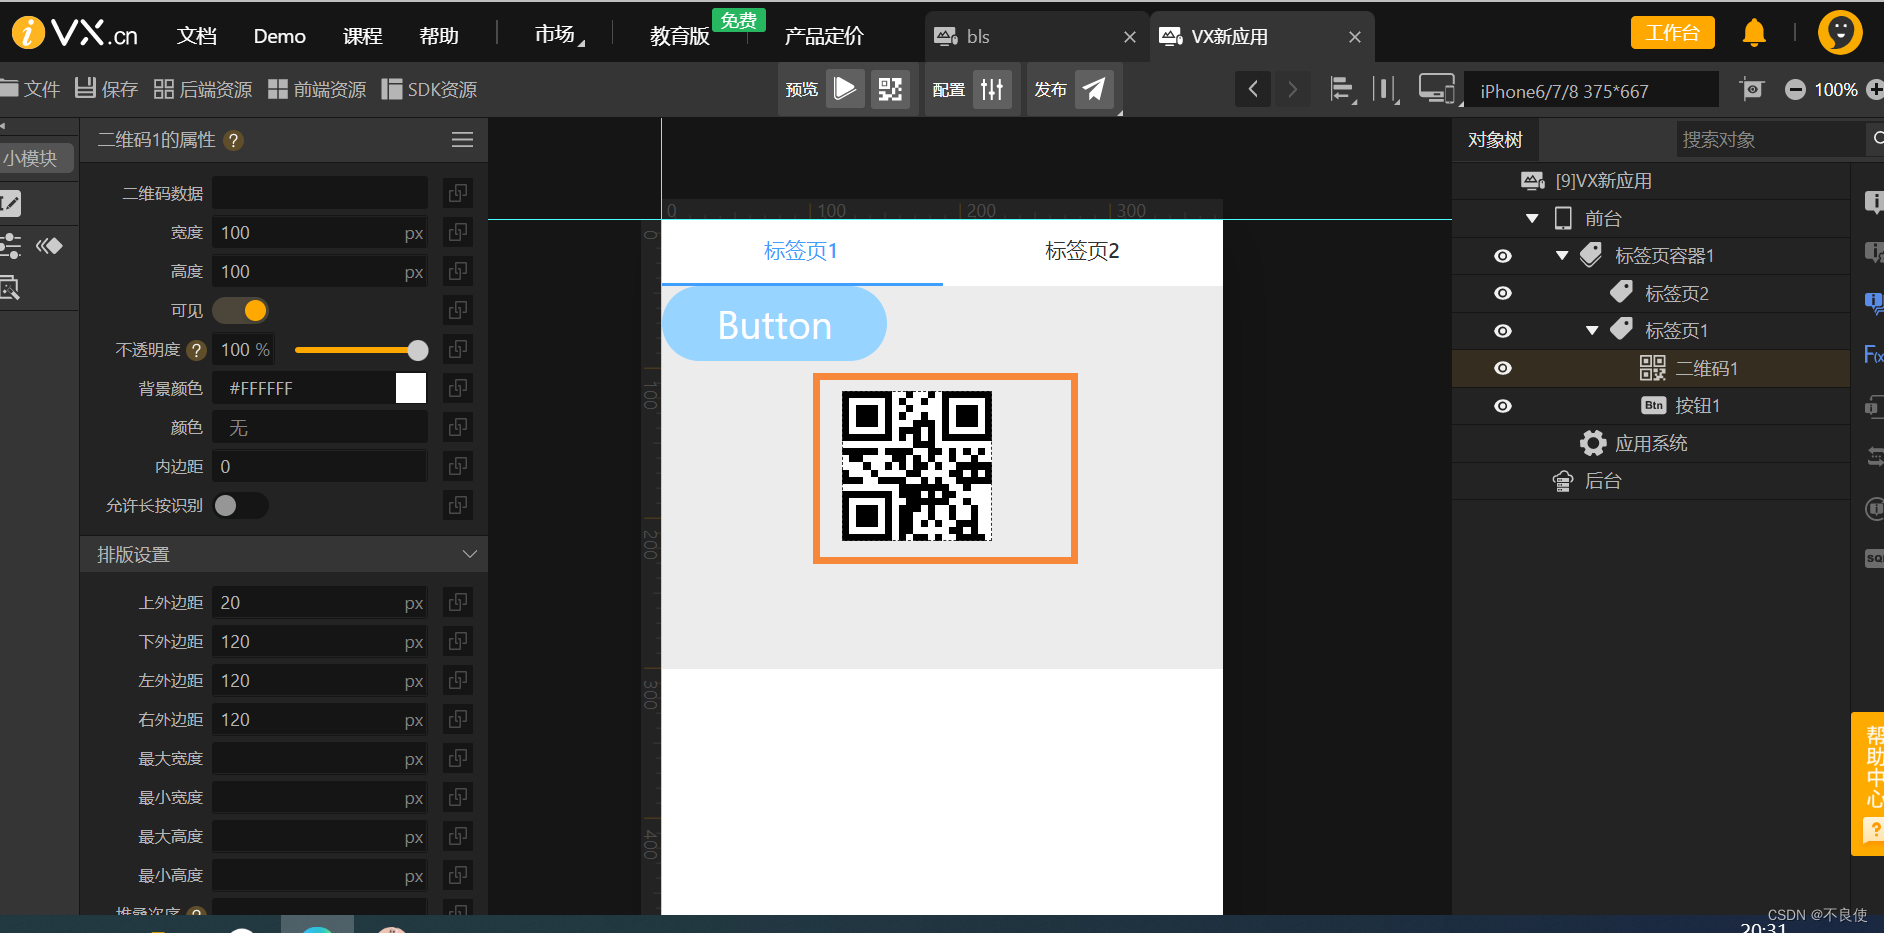Click the 小模块 sidebar tab

coord(34,158)
